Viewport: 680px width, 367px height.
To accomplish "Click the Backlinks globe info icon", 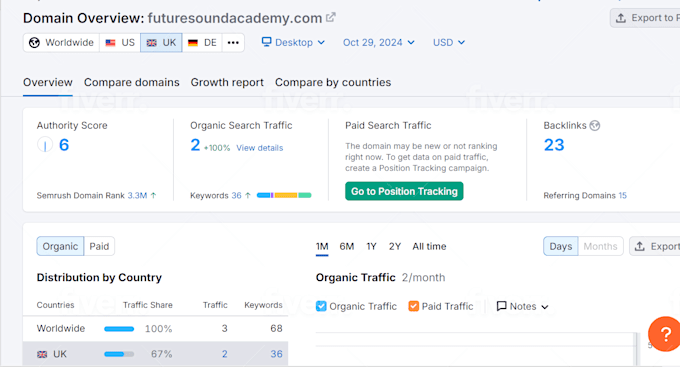I will pyautogui.click(x=595, y=125).
